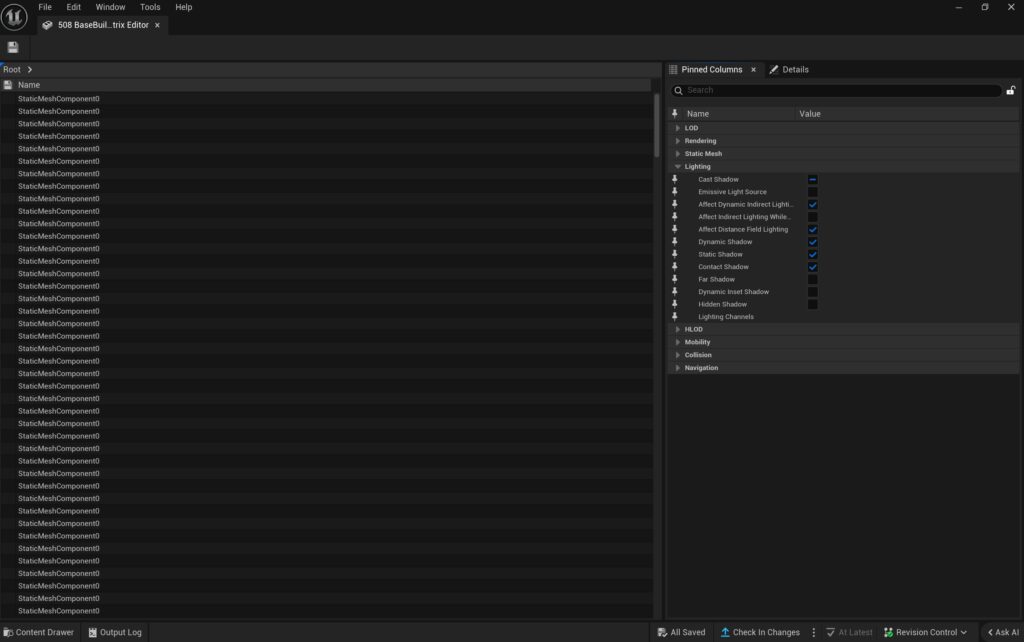Click the pin icon beside Lighting Channels
This screenshot has width=1024, height=642.
coord(675,317)
